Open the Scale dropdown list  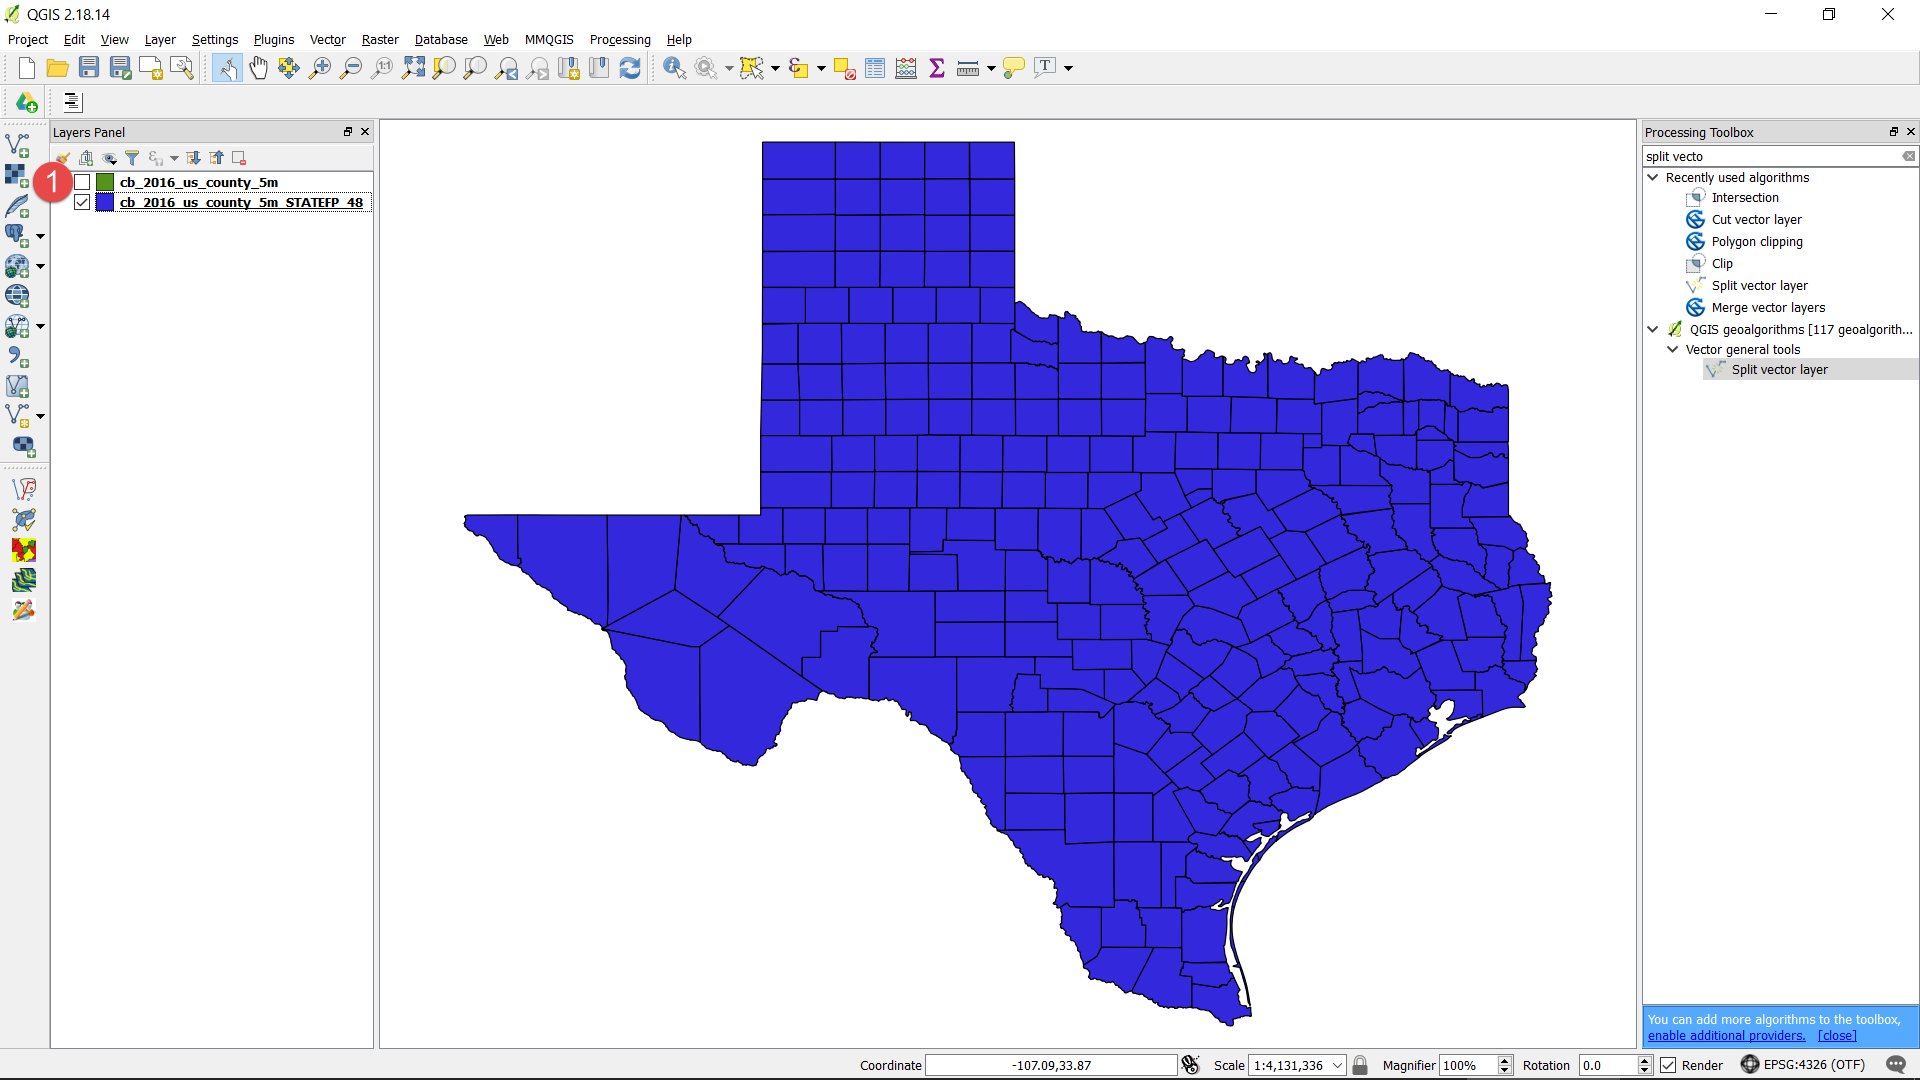pos(1337,1065)
